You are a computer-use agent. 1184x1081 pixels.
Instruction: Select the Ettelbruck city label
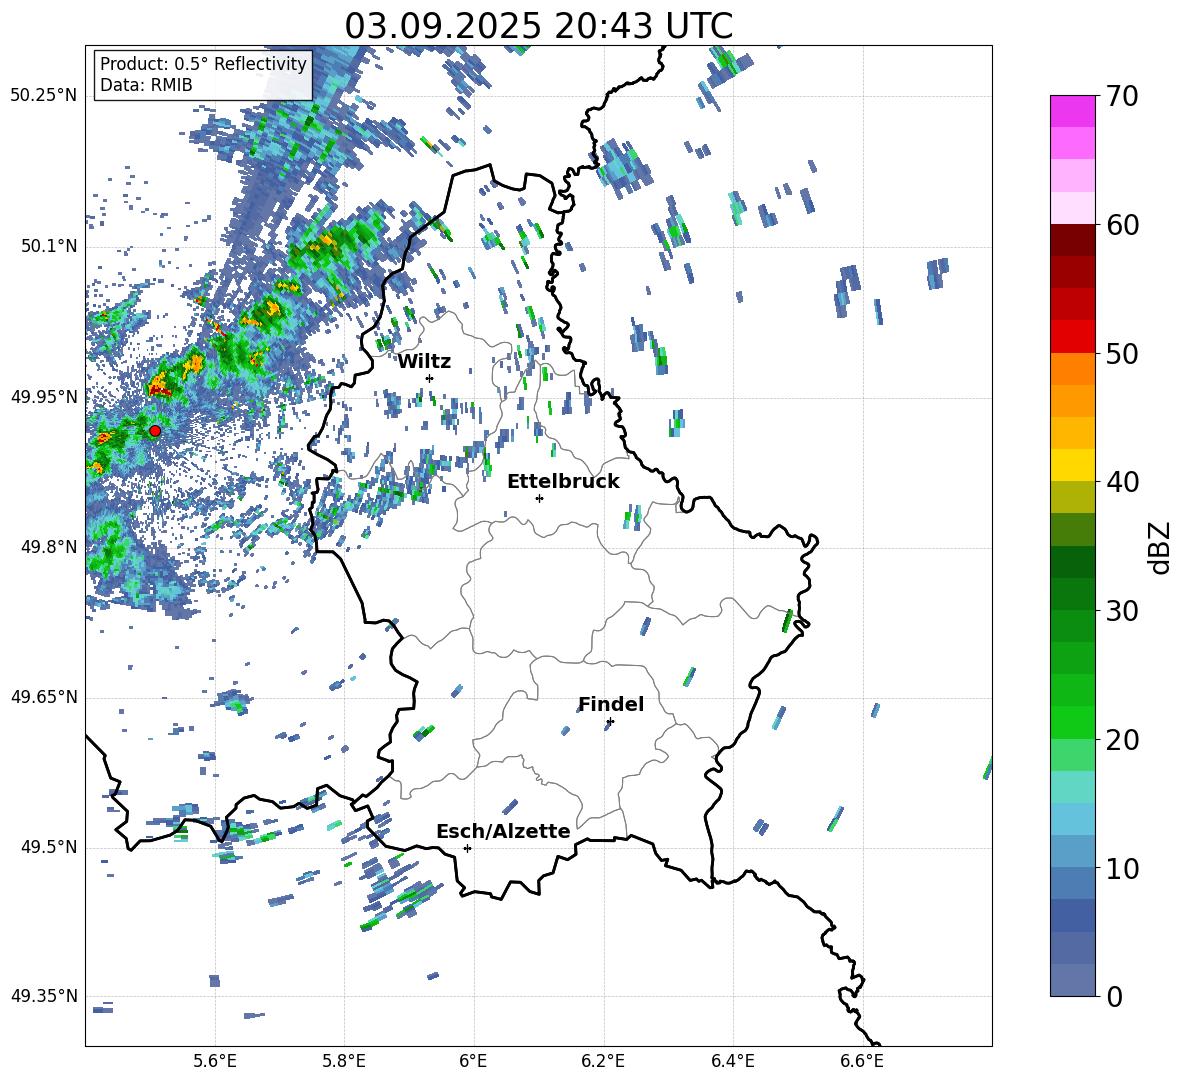563,482
